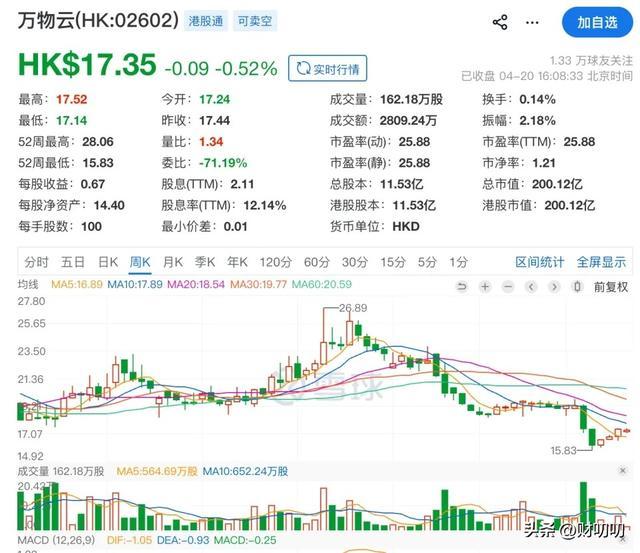Click the MA60:20.59 moving average label
The width and height of the screenshot is (640, 553).
tap(322, 284)
